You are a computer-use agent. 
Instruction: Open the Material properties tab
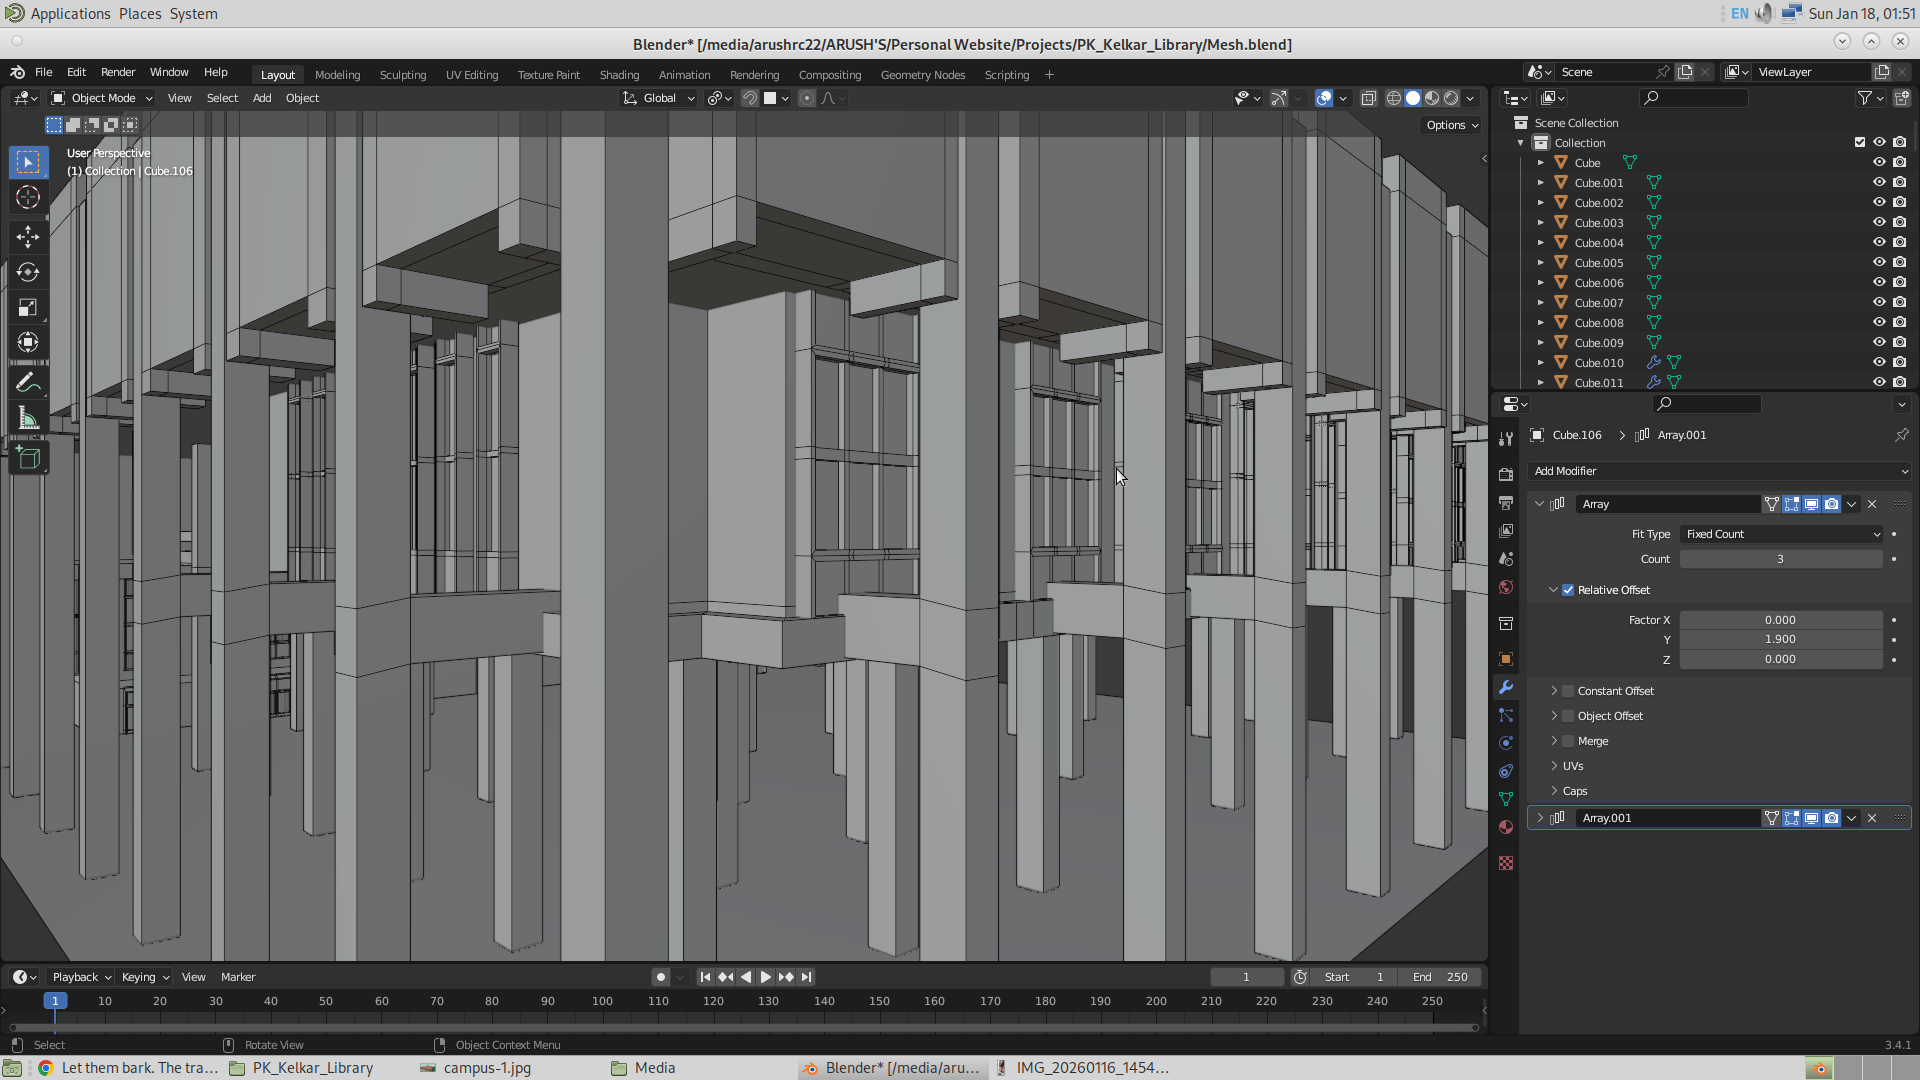[1506, 827]
